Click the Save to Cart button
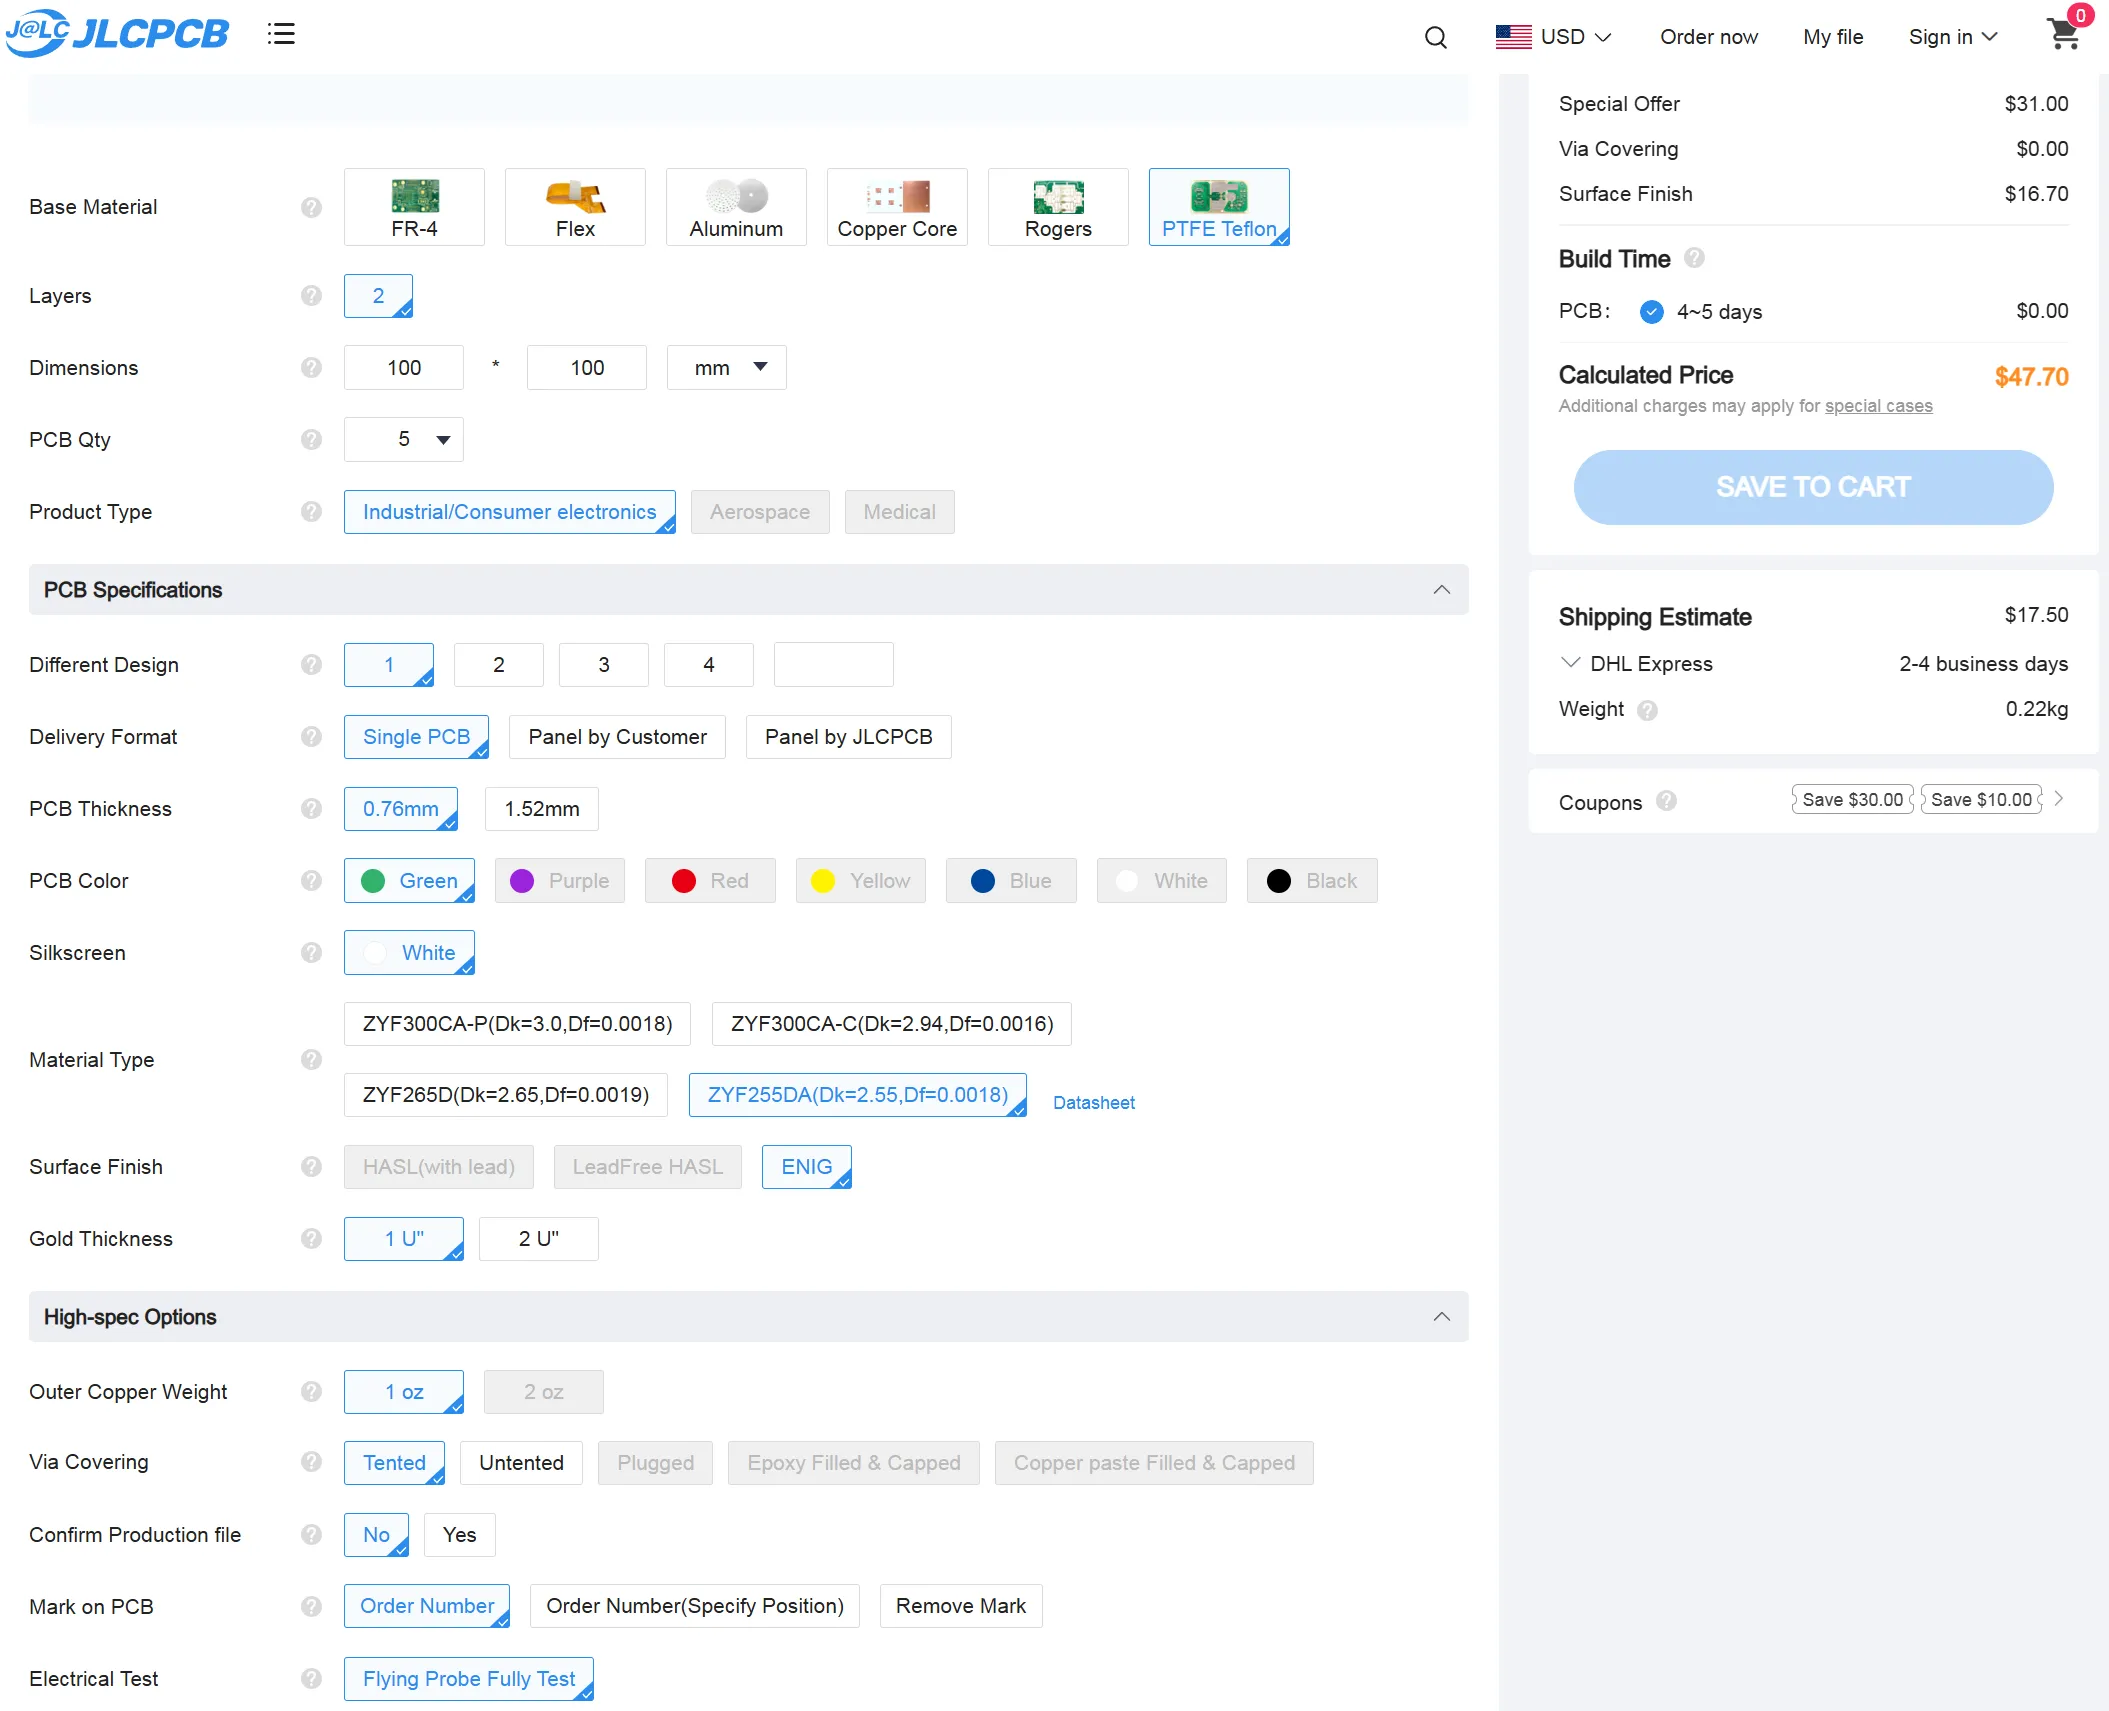Screen dimensions: 2109x1711 (x=1814, y=487)
